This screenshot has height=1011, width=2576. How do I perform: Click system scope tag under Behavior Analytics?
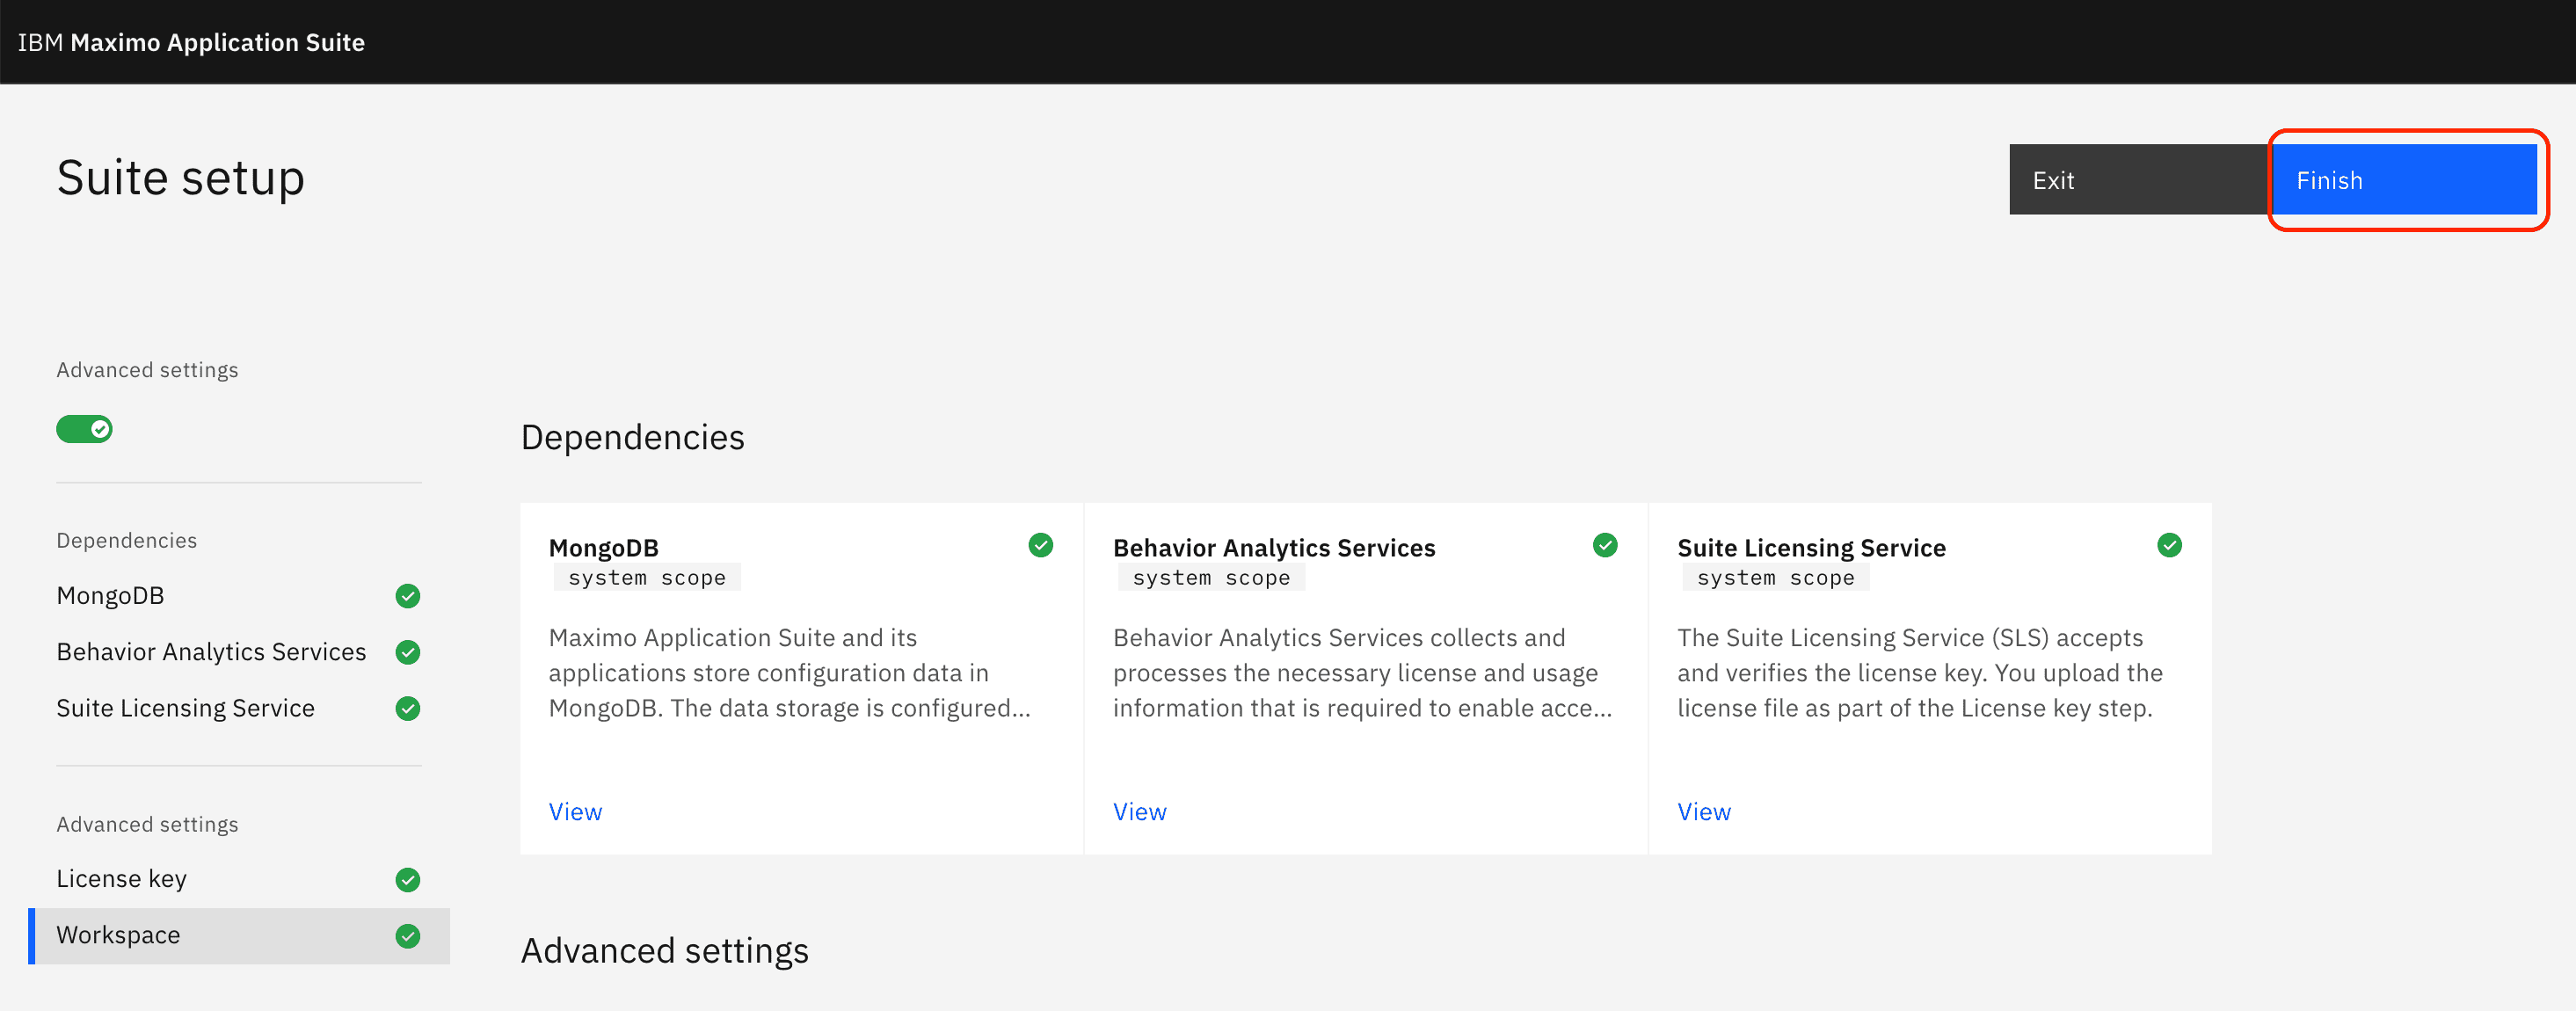(1212, 578)
